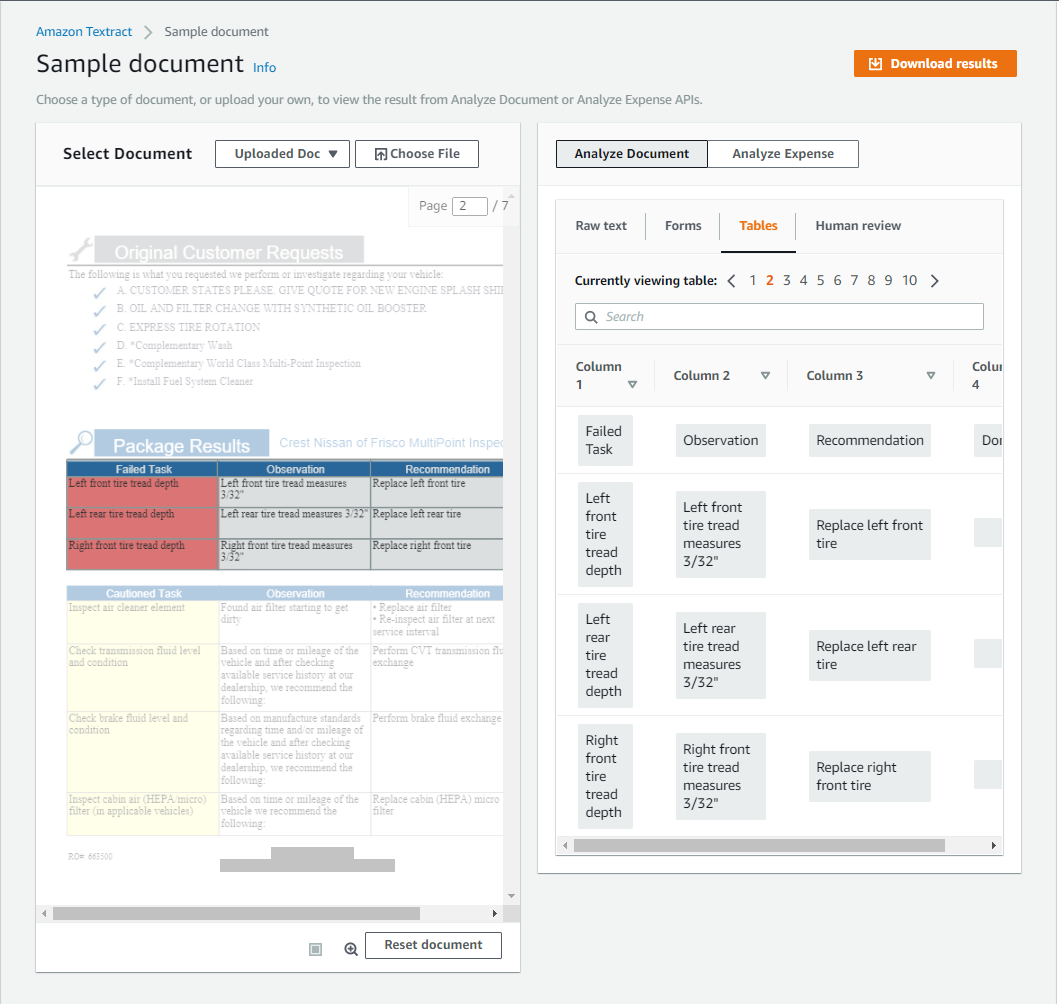This screenshot has height=1004, width=1059.
Task: Click 'Right front tire tread measures 3/32"' result cell
Action: click(x=721, y=776)
